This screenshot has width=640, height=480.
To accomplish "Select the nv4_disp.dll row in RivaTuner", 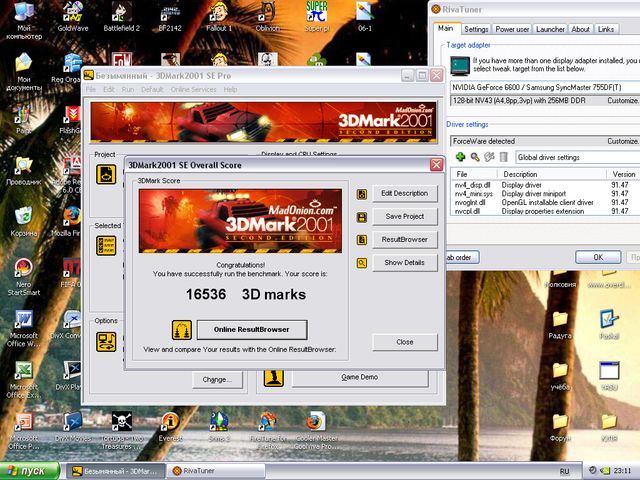I will 545,185.
